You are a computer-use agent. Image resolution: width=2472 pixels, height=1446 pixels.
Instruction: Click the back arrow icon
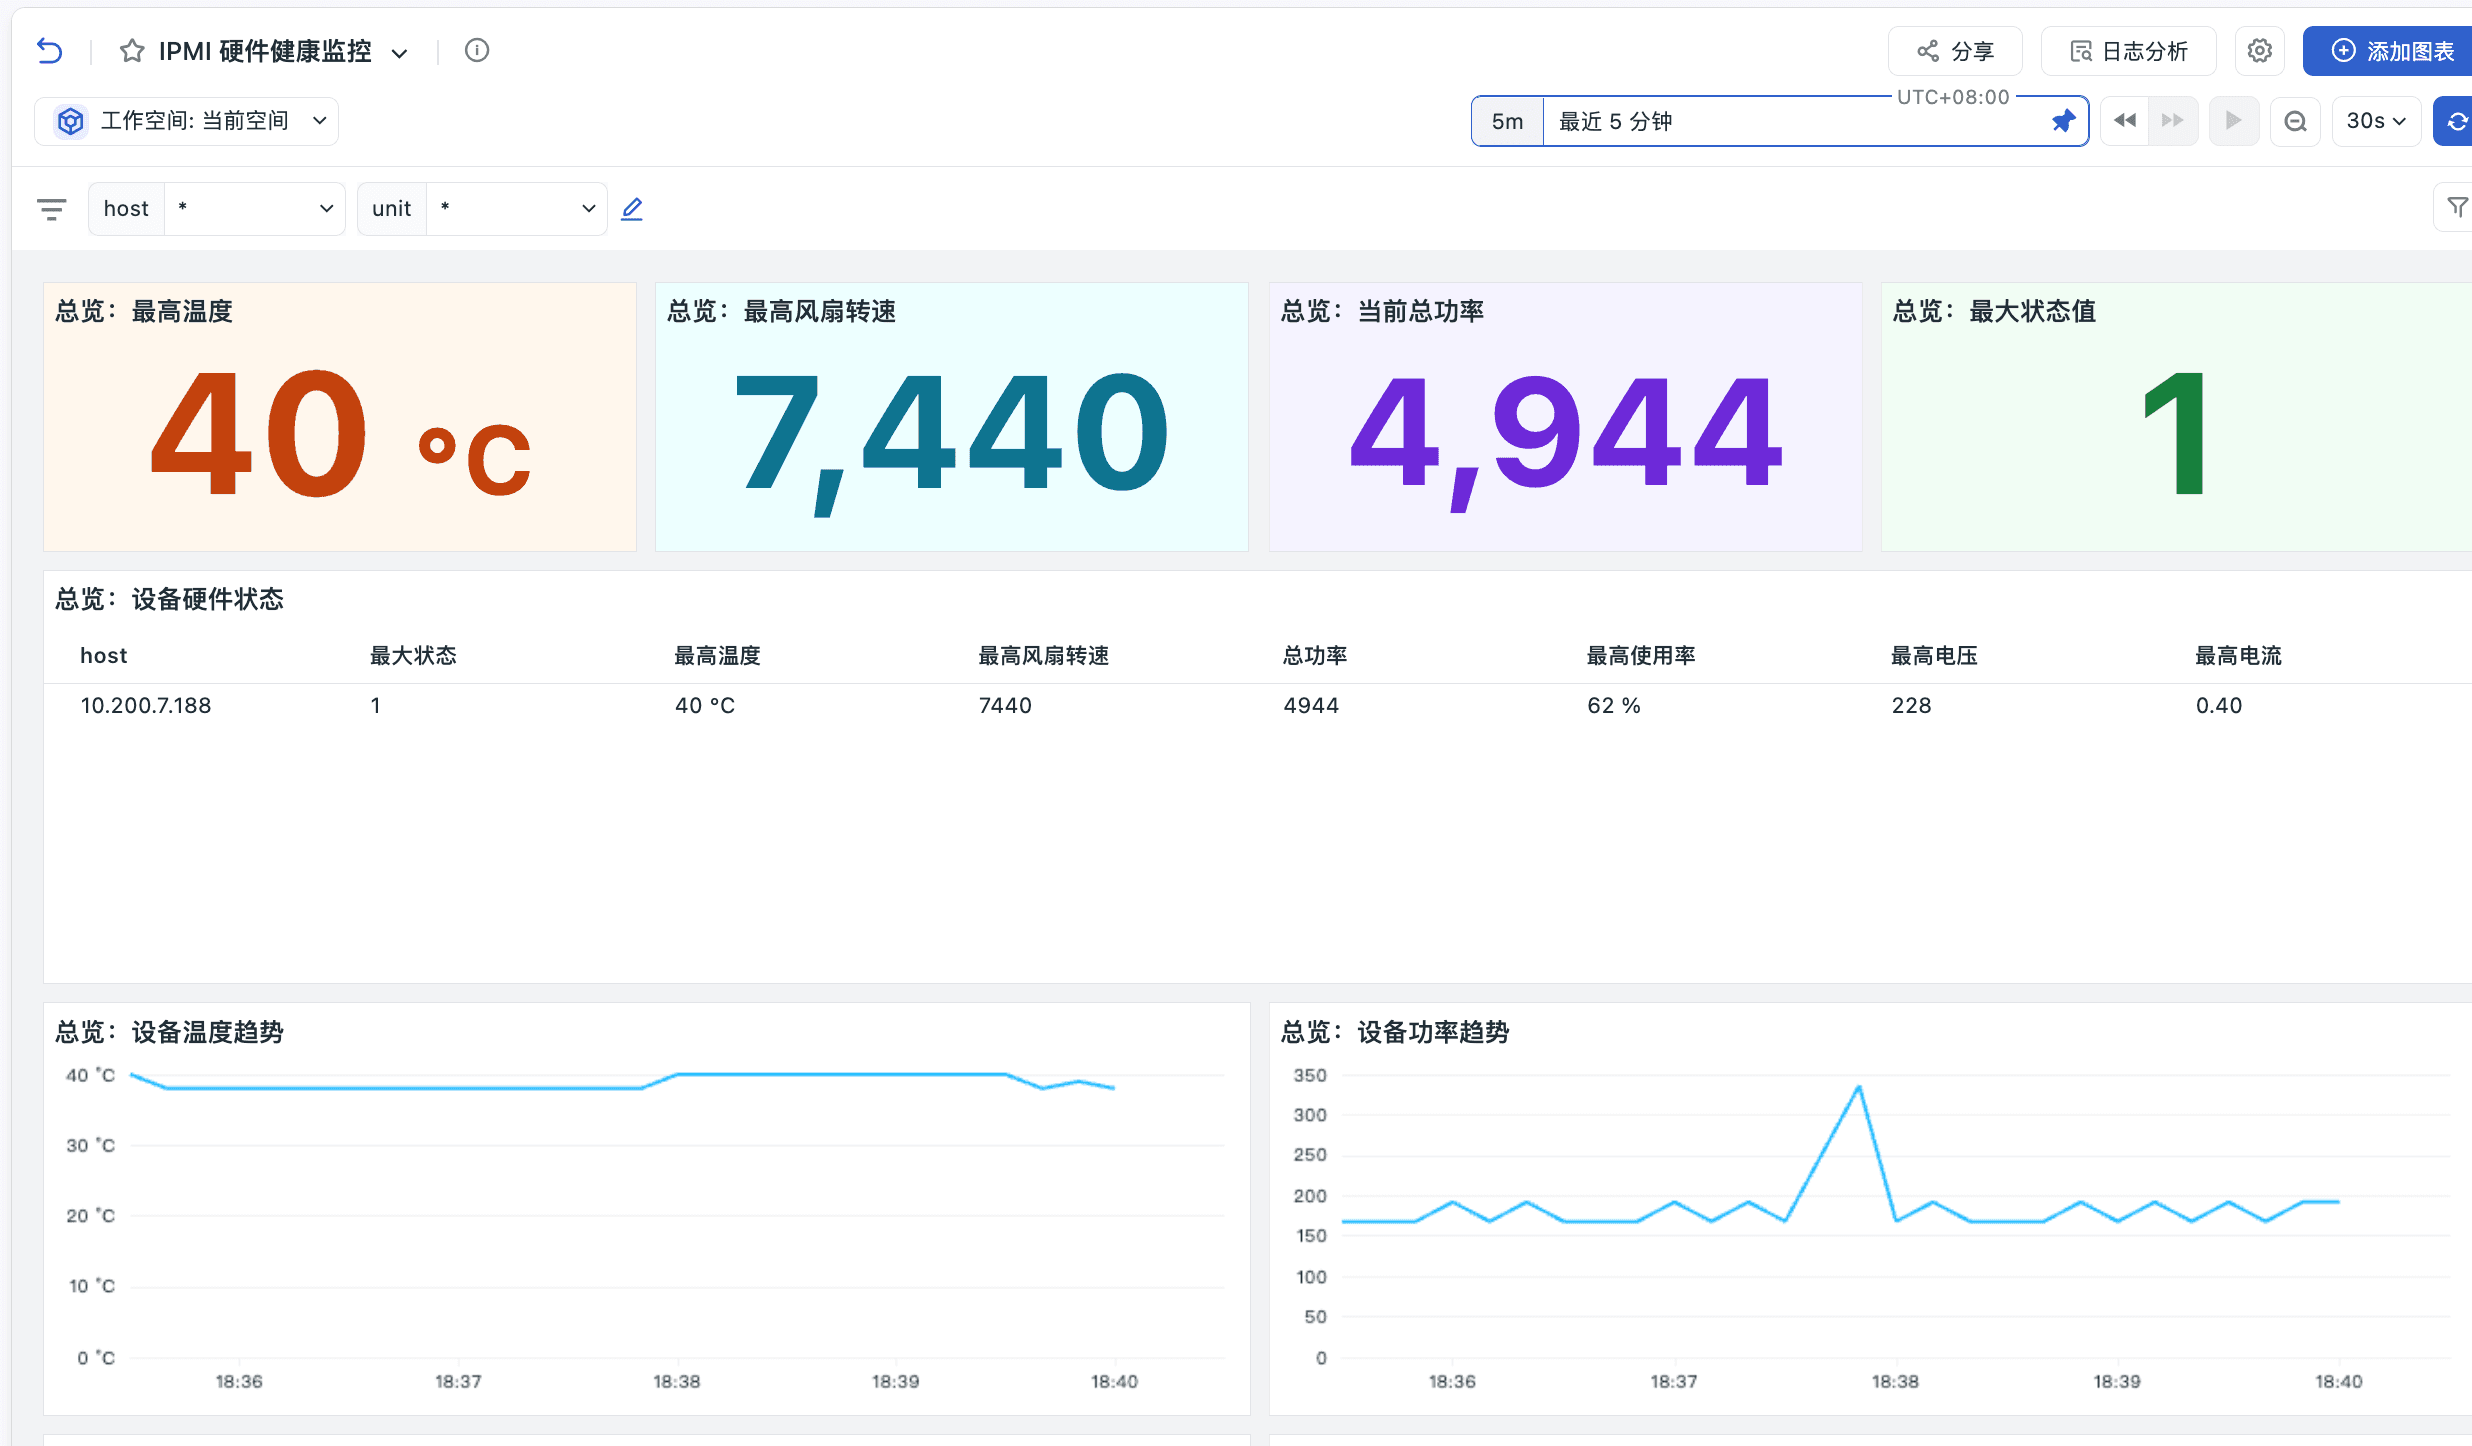[x=50, y=51]
